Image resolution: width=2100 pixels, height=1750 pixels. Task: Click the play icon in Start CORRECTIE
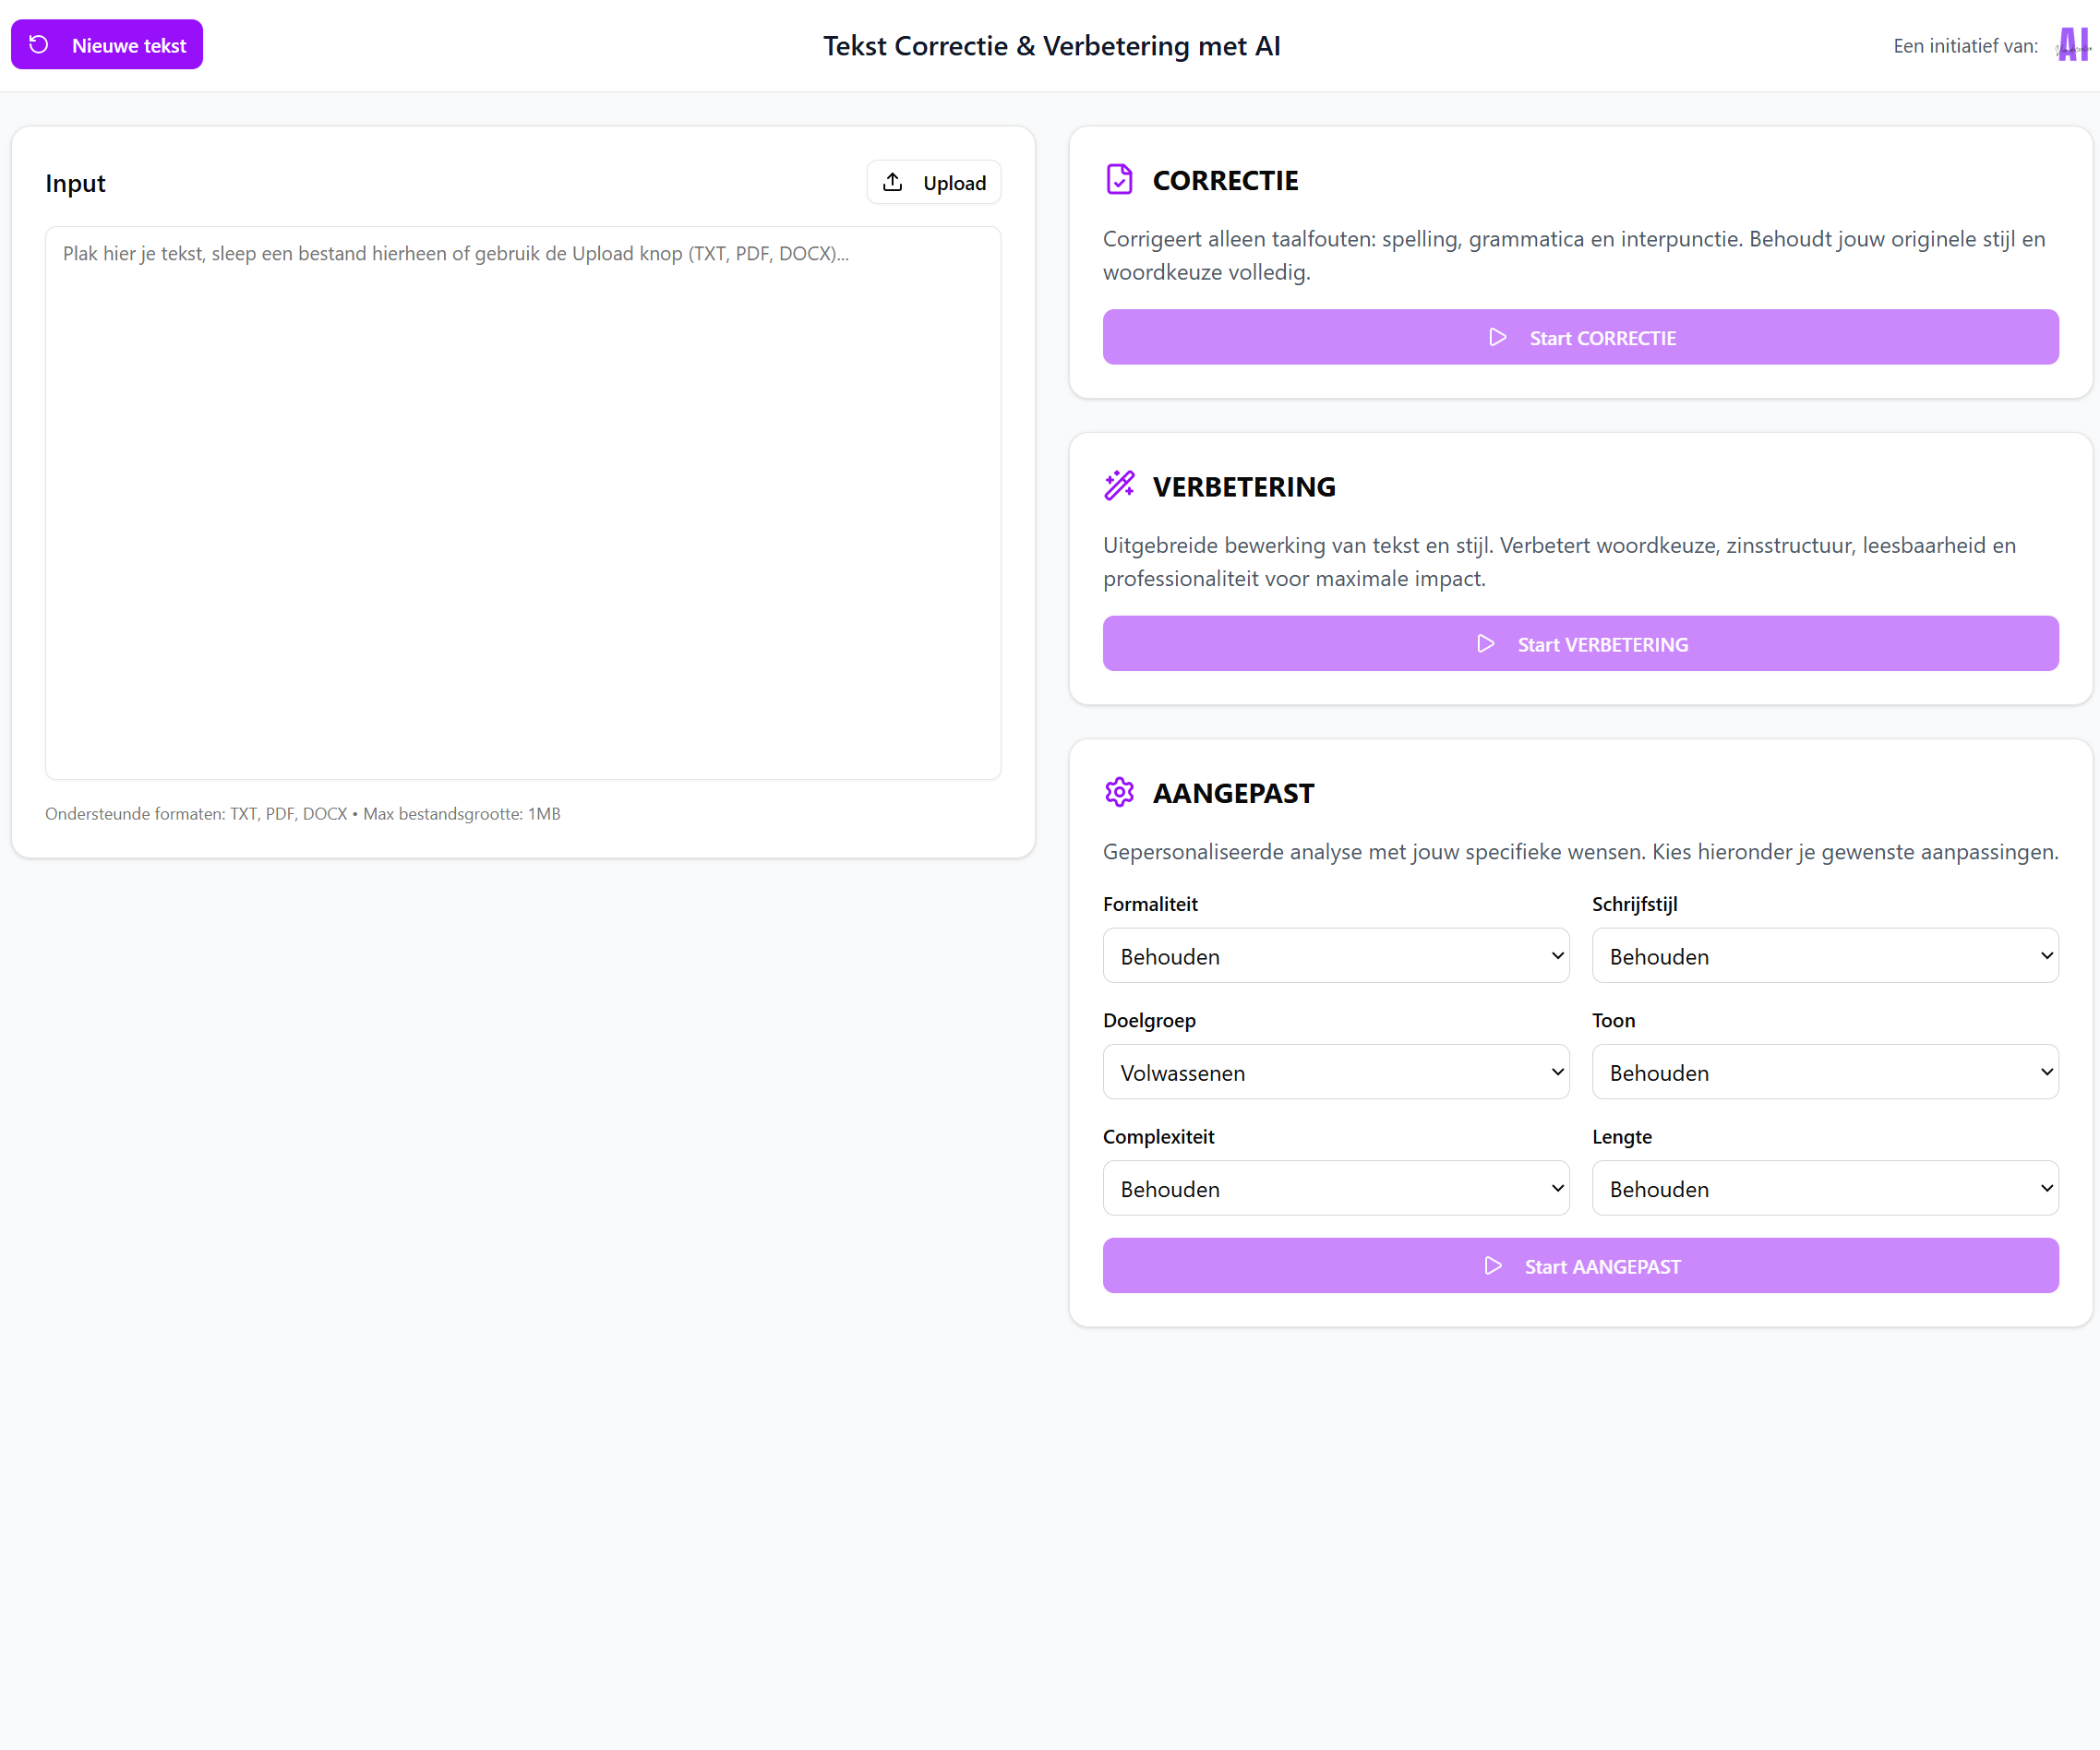[1497, 338]
